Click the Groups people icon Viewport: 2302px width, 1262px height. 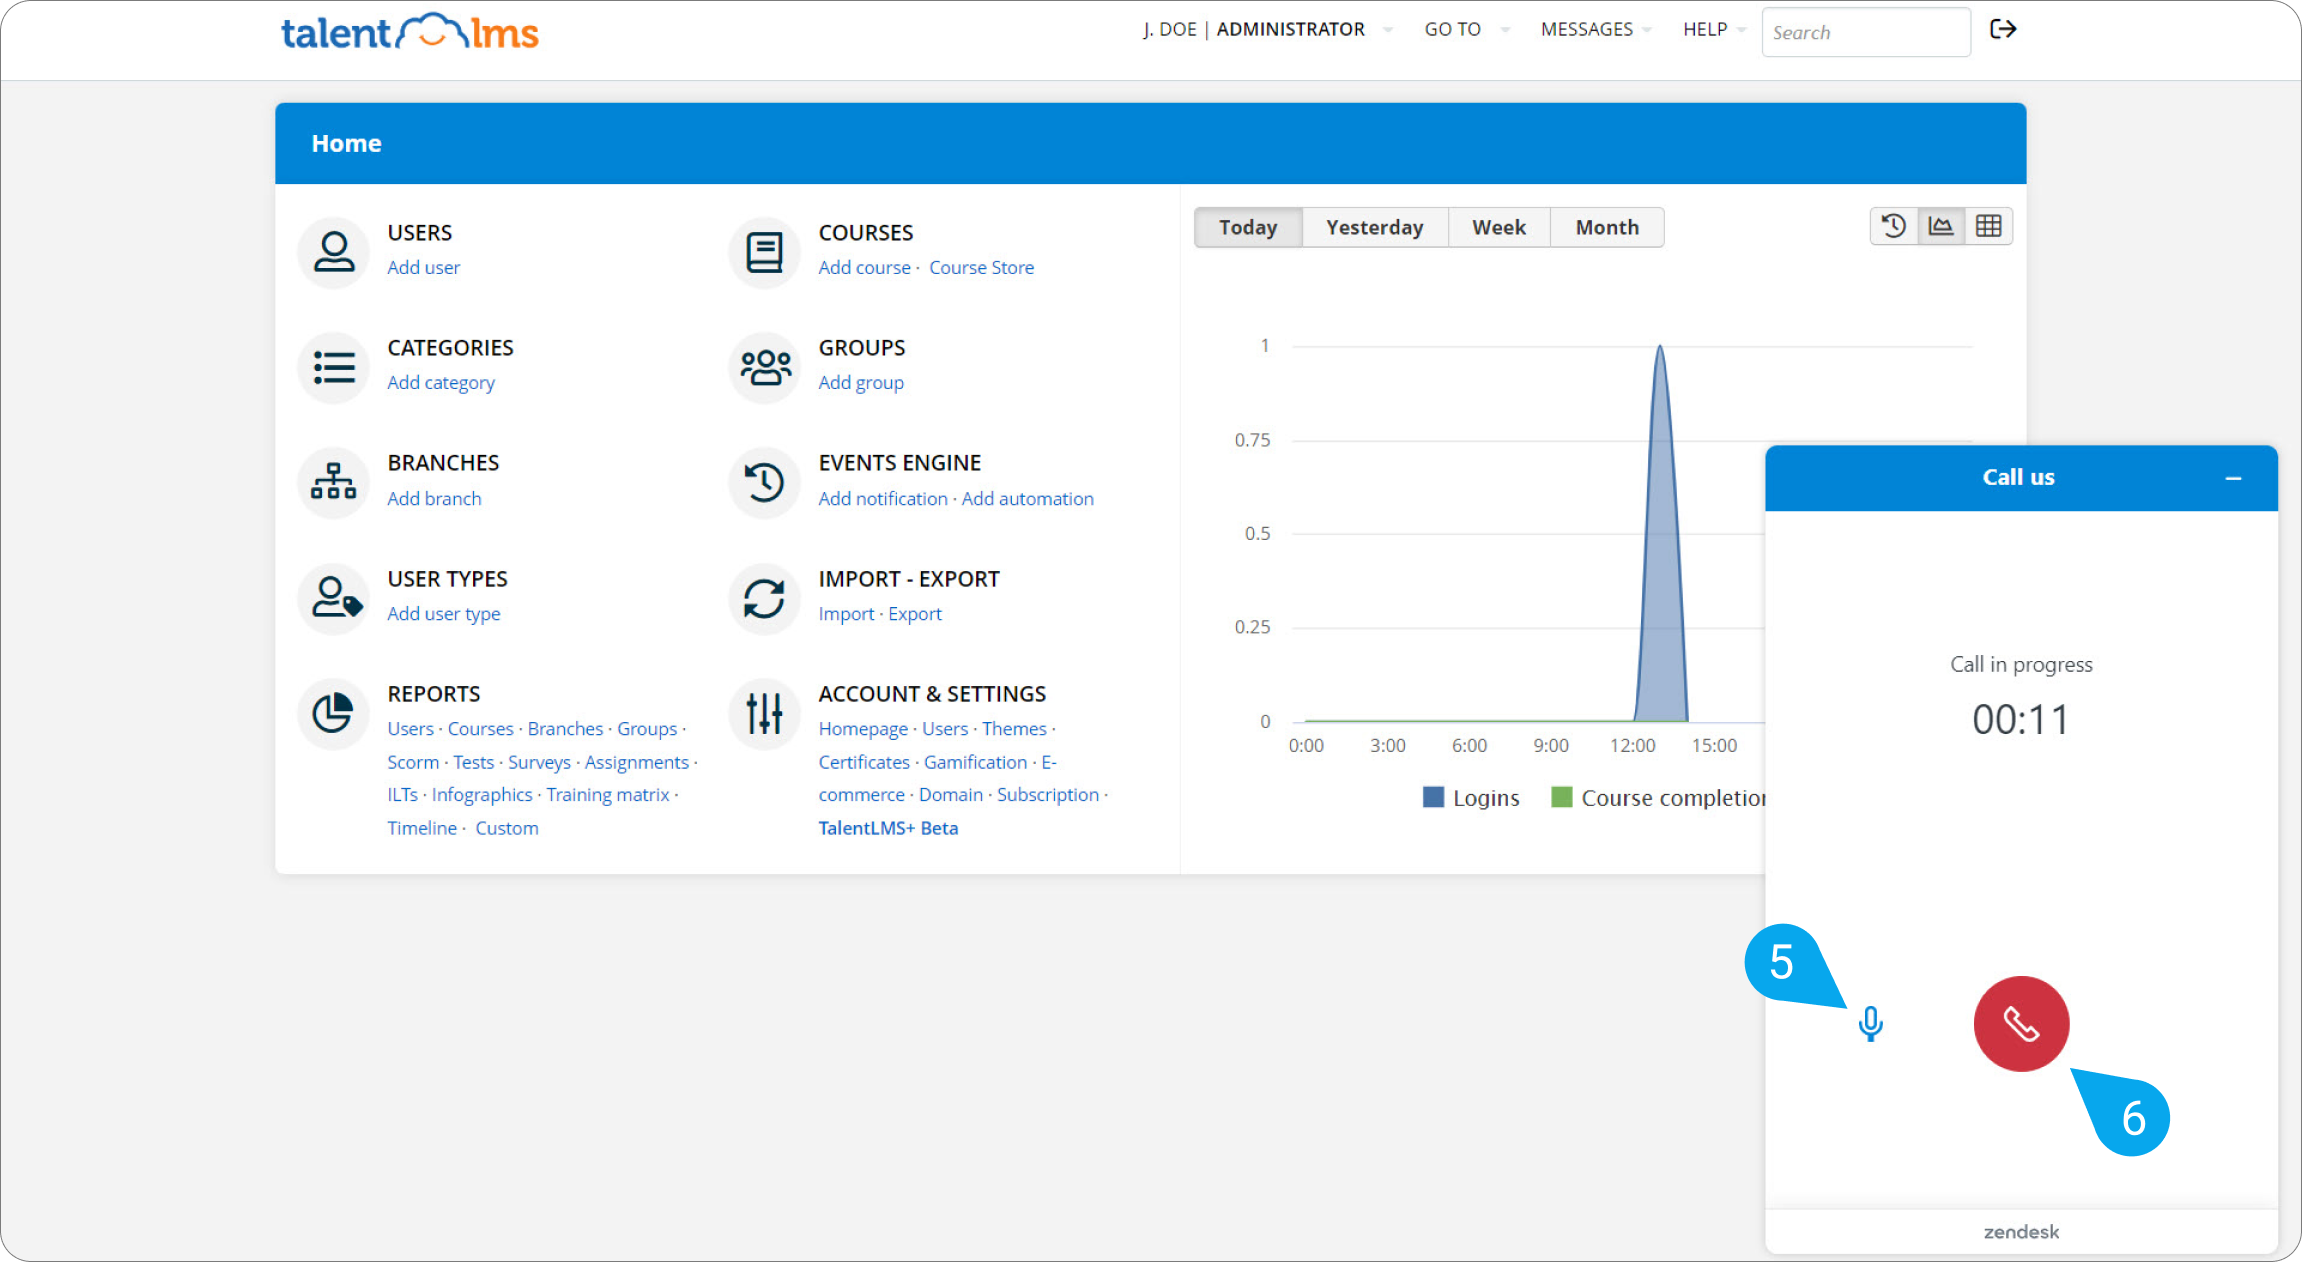[x=765, y=367]
